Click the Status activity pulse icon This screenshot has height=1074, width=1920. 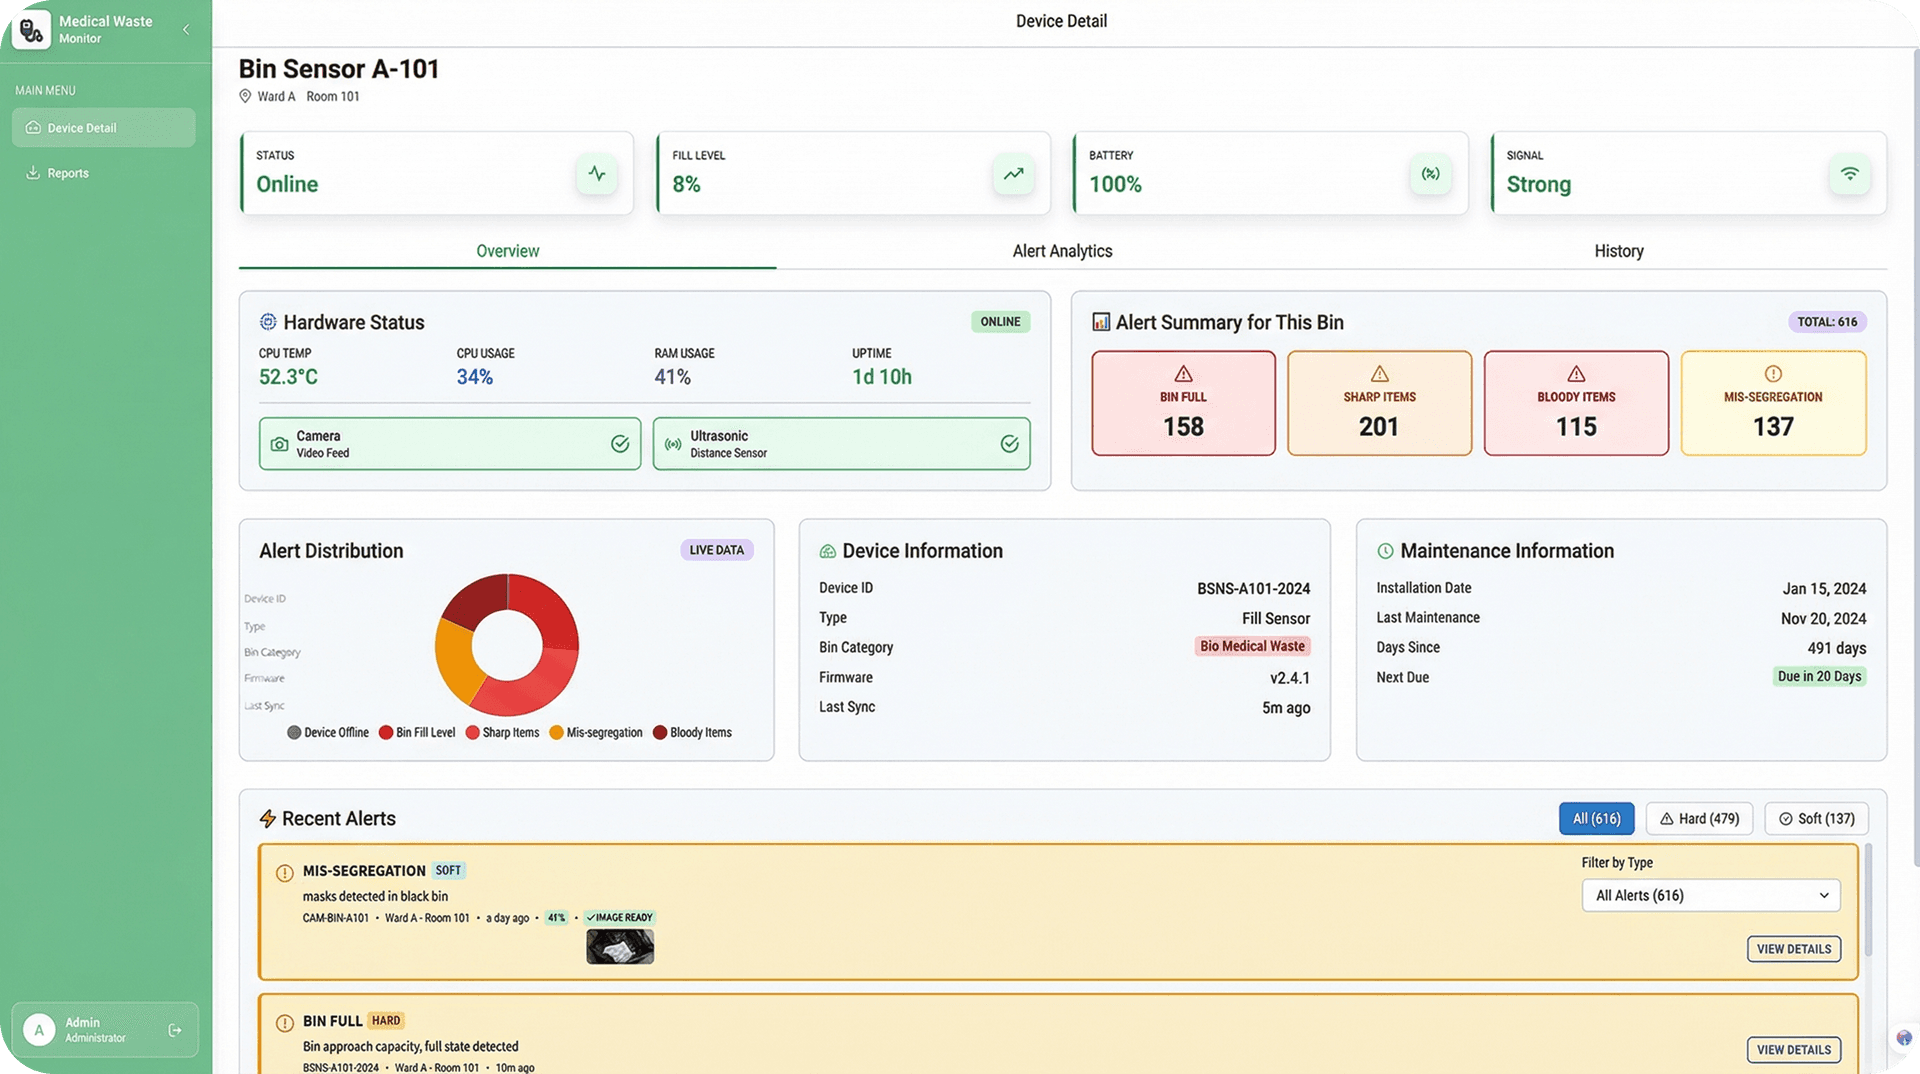click(x=597, y=173)
